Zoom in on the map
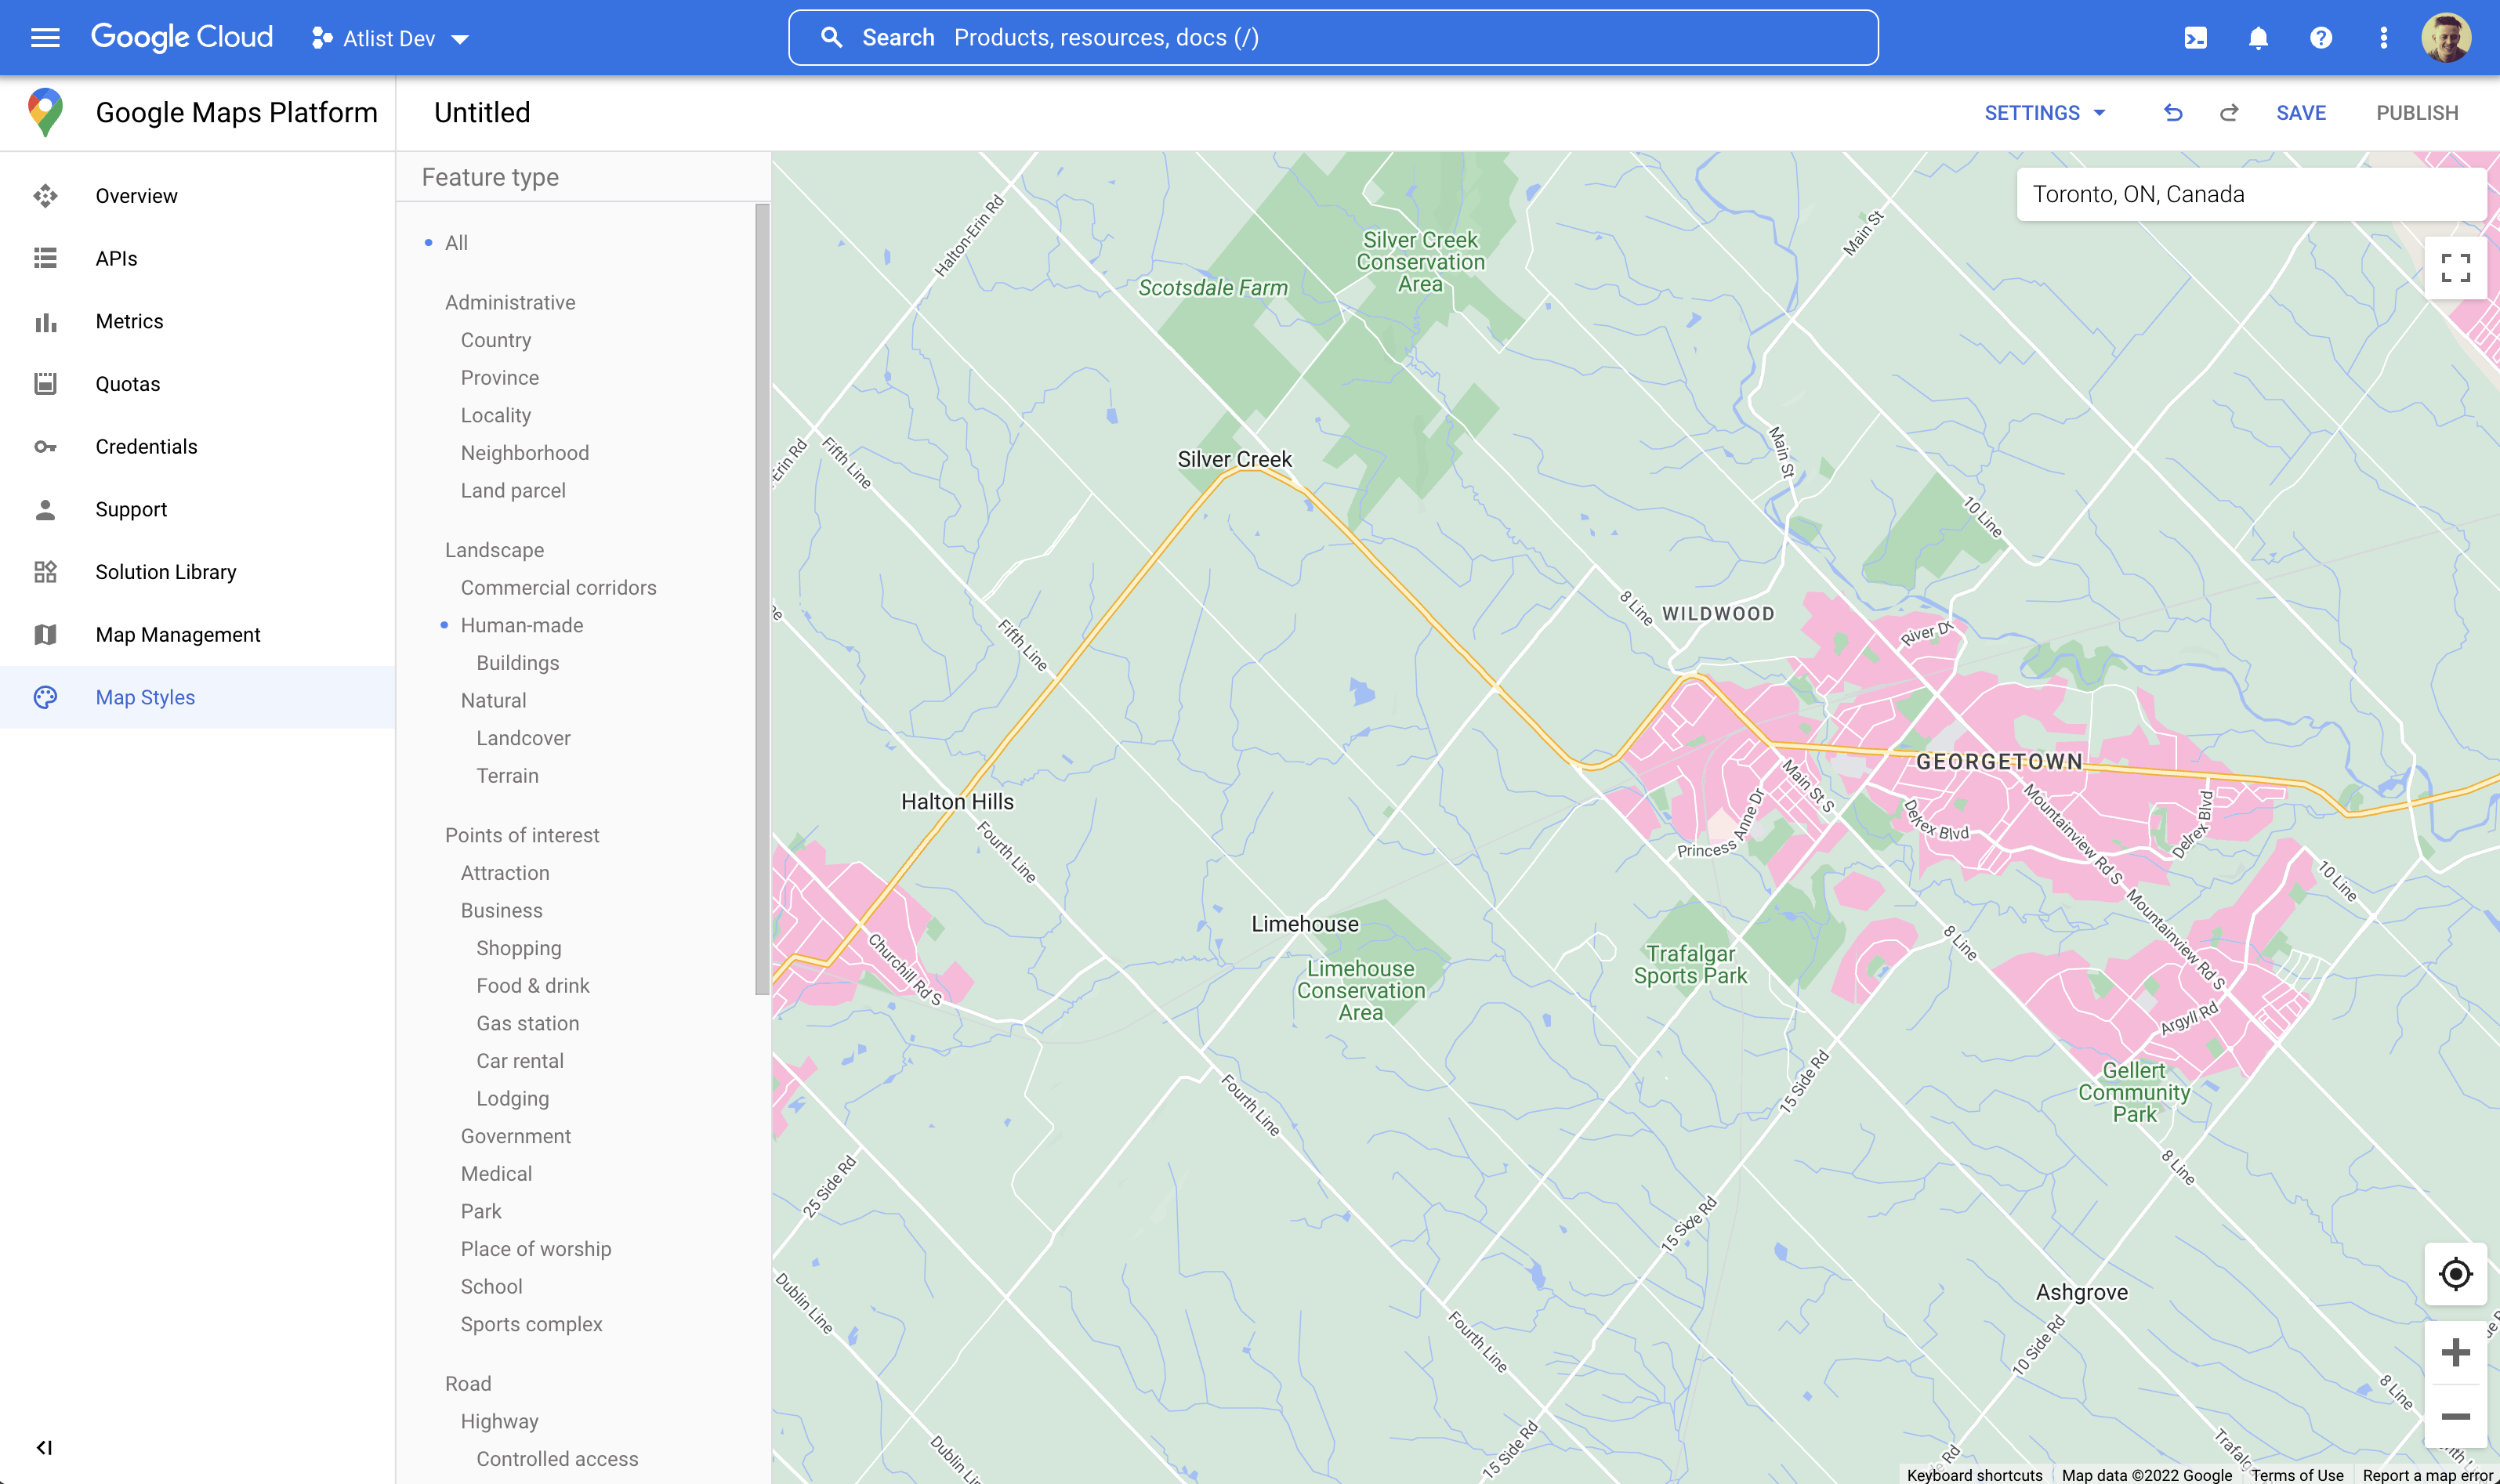This screenshot has height=1484, width=2500. tap(2455, 1352)
